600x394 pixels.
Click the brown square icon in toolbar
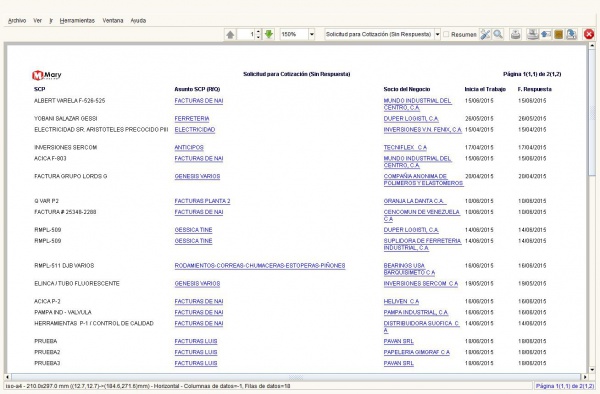pyautogui.click(x=558, y=34)
